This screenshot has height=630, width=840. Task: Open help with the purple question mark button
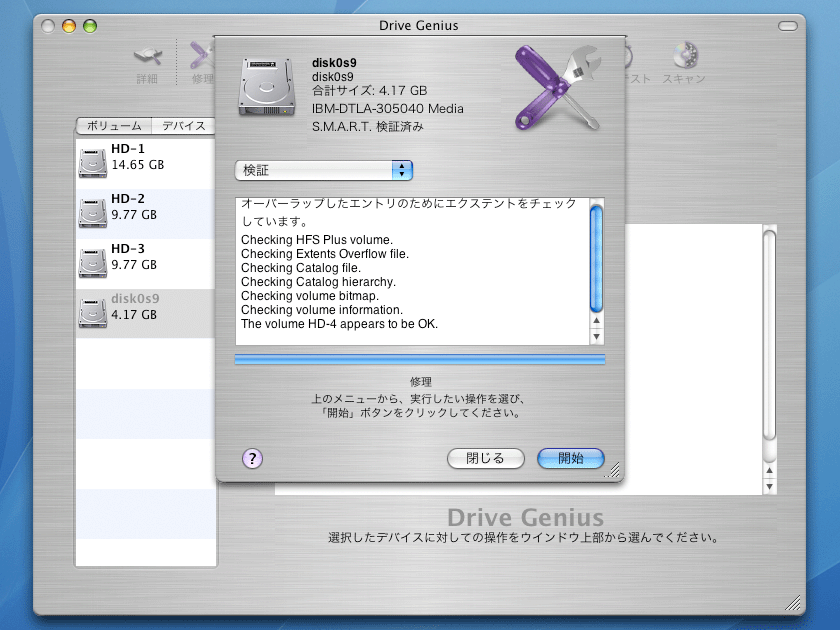pos(252,459)
